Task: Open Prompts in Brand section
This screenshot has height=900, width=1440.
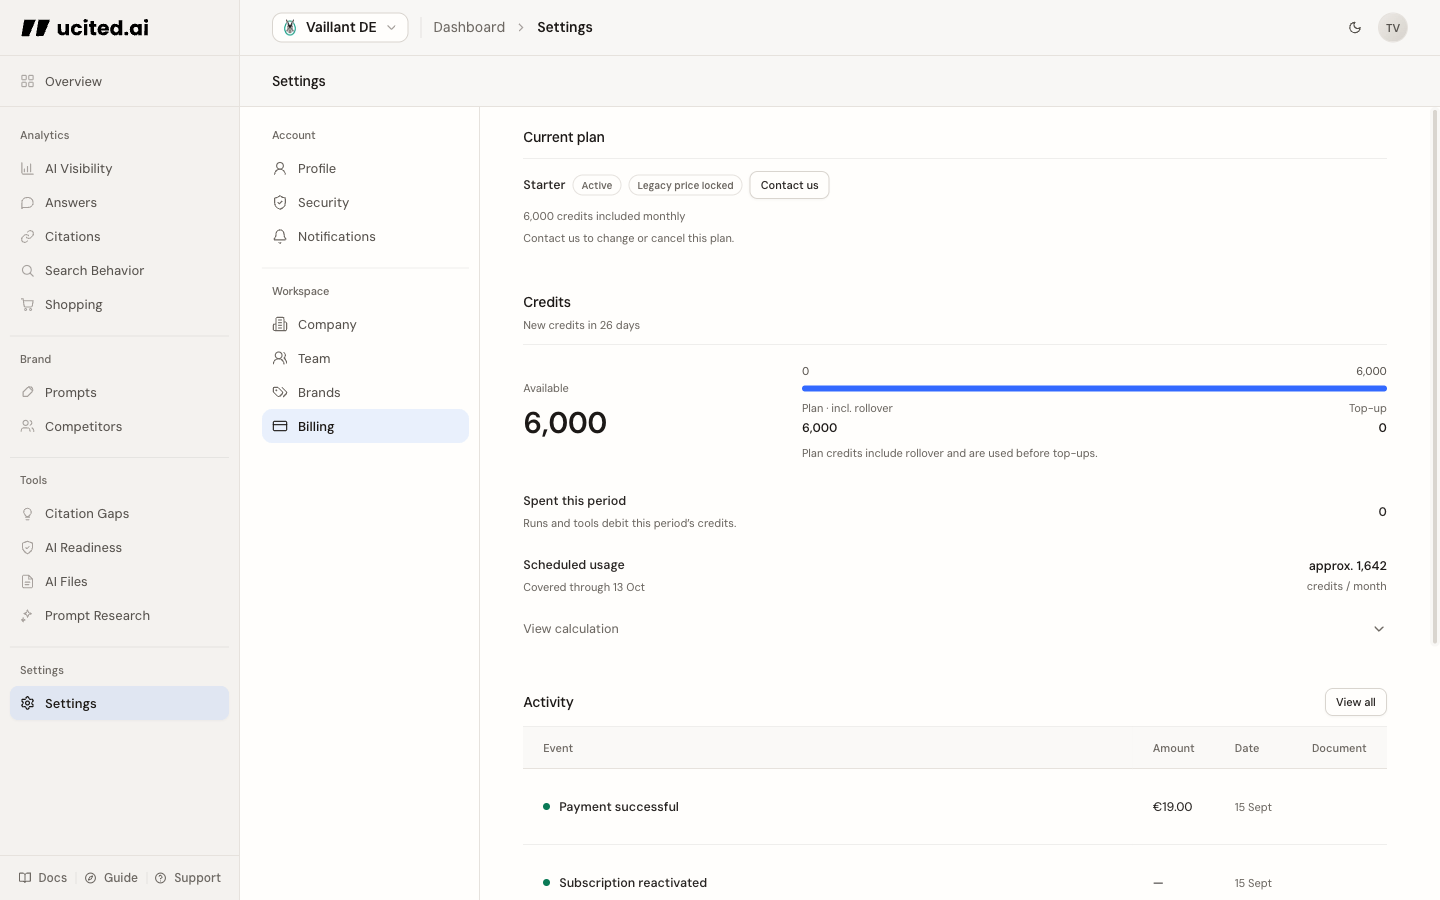Action: [x=119, y=392]
